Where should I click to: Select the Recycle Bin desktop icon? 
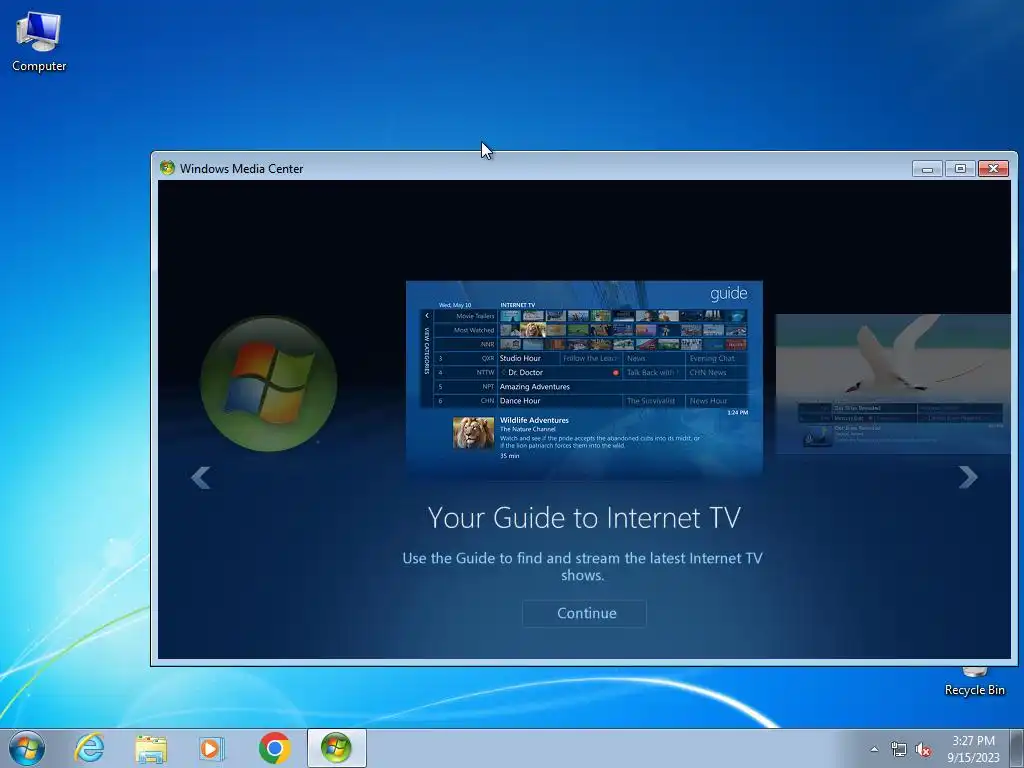974,682
